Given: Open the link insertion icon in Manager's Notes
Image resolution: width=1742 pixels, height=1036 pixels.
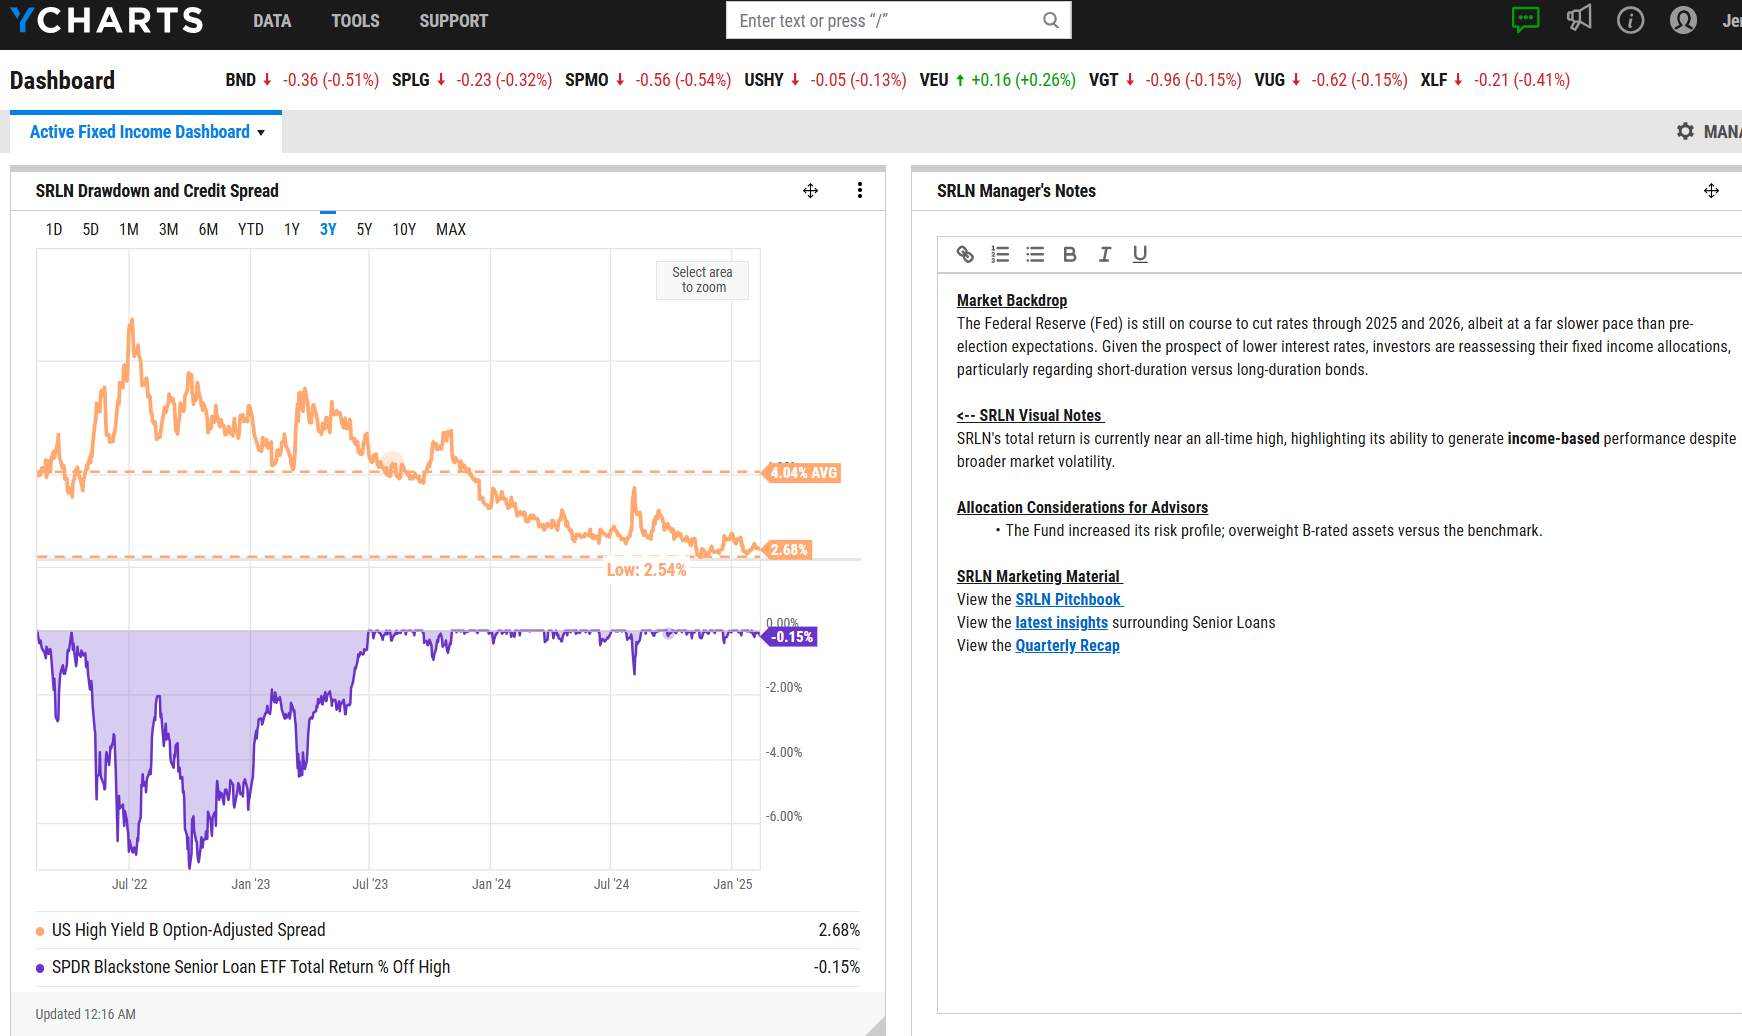Looking at the screenshot, I should (x=965, y=254).
